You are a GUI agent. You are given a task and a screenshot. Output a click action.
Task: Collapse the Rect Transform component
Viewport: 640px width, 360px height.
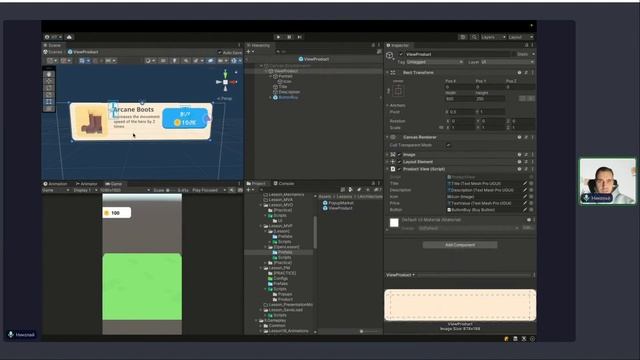387,73
